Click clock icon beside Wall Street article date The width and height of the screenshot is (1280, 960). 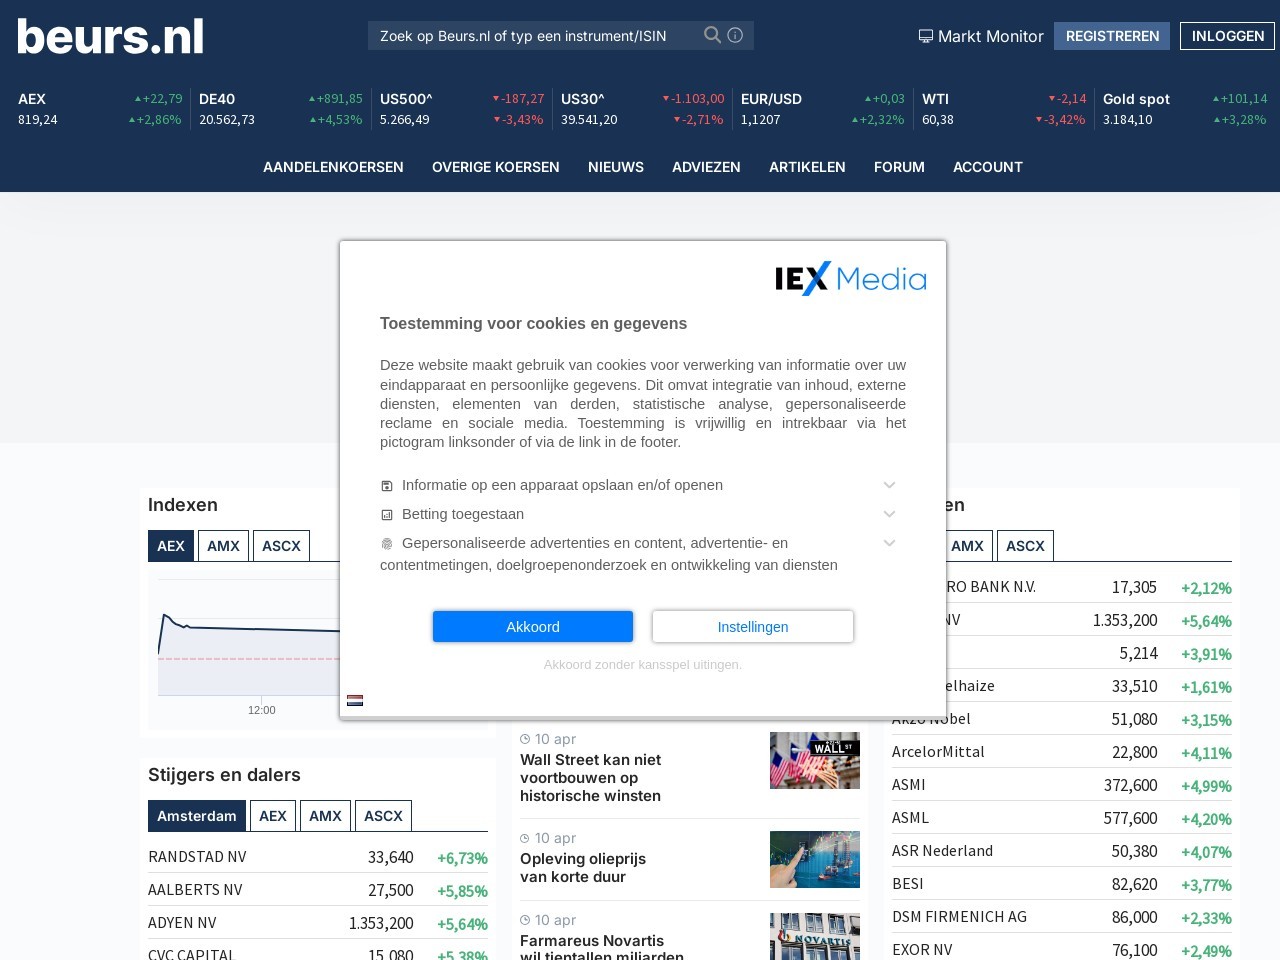coord(525,739)
